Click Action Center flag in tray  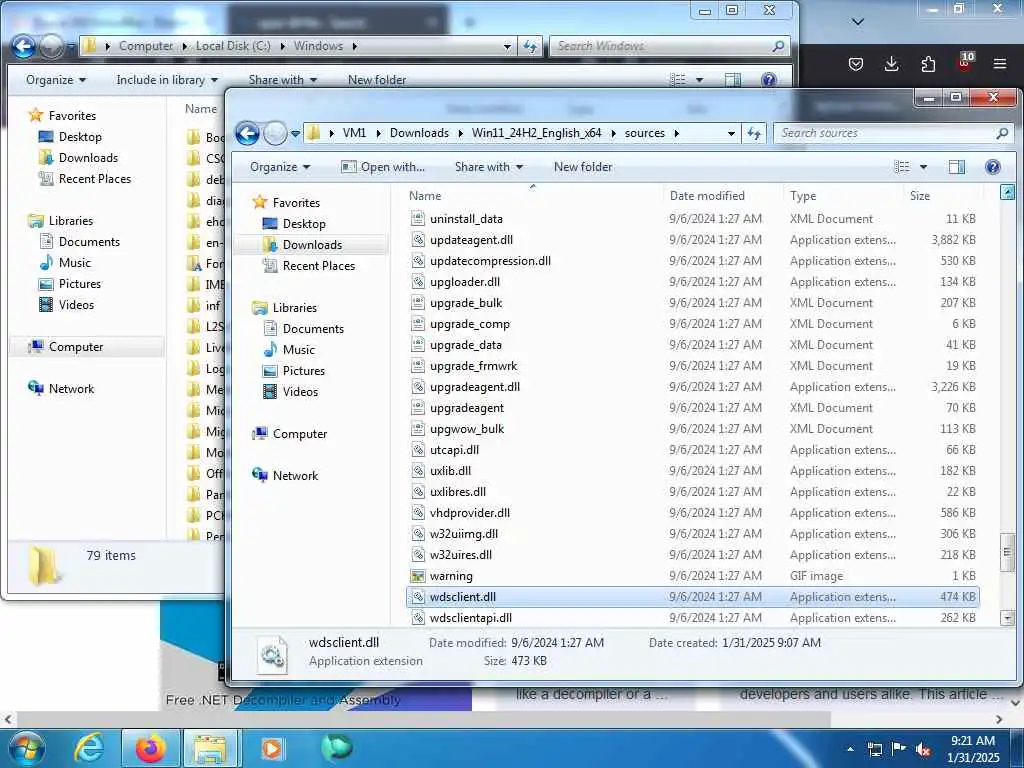899,749
